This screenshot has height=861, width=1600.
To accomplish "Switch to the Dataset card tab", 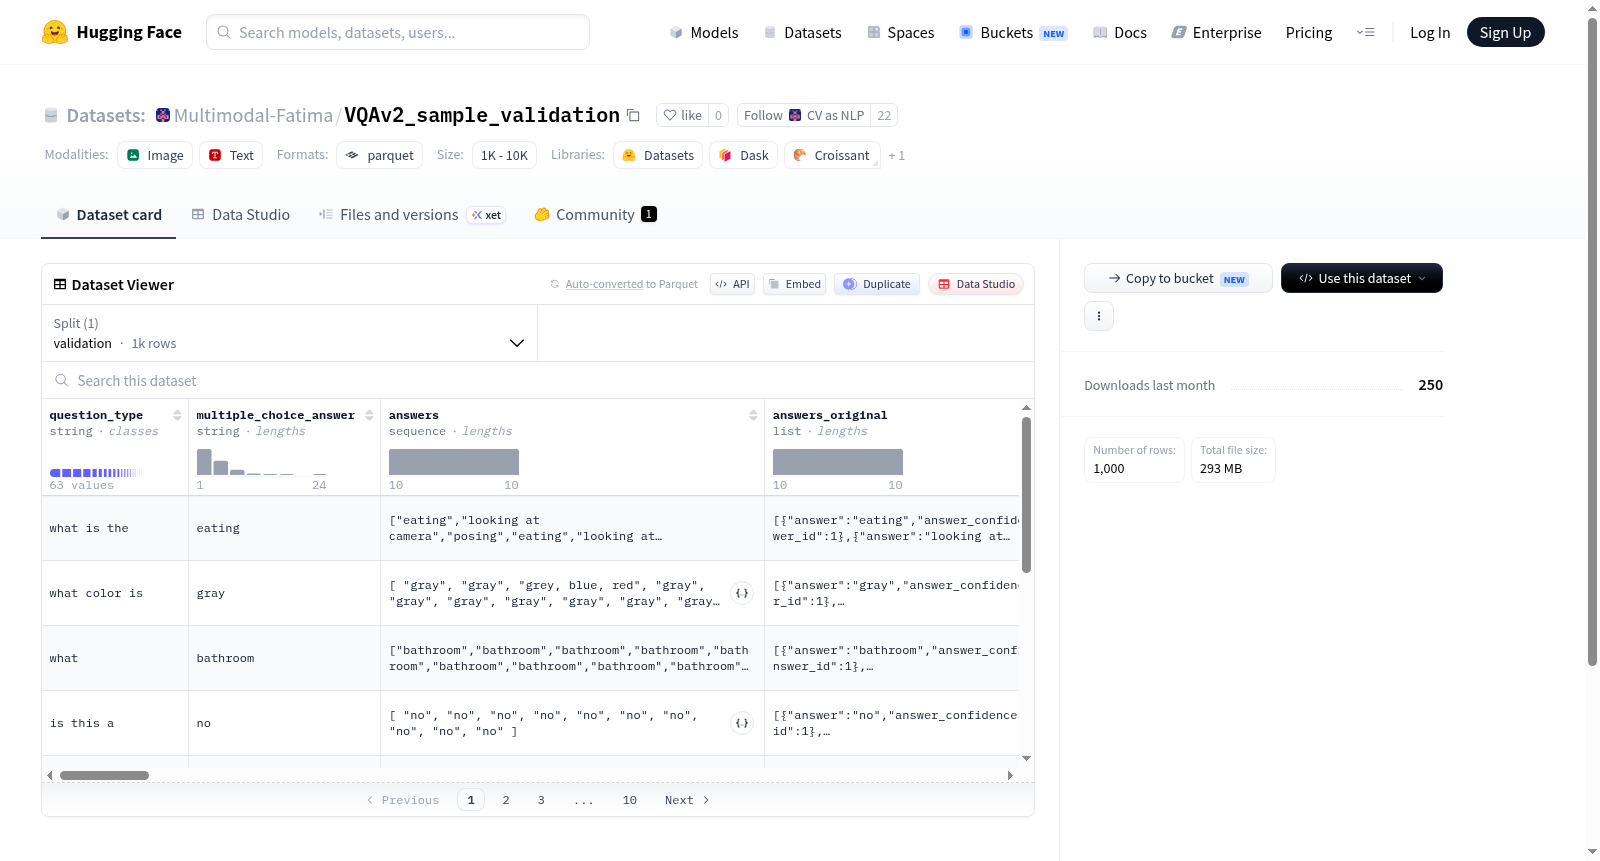I will click(x=109, y=215).
